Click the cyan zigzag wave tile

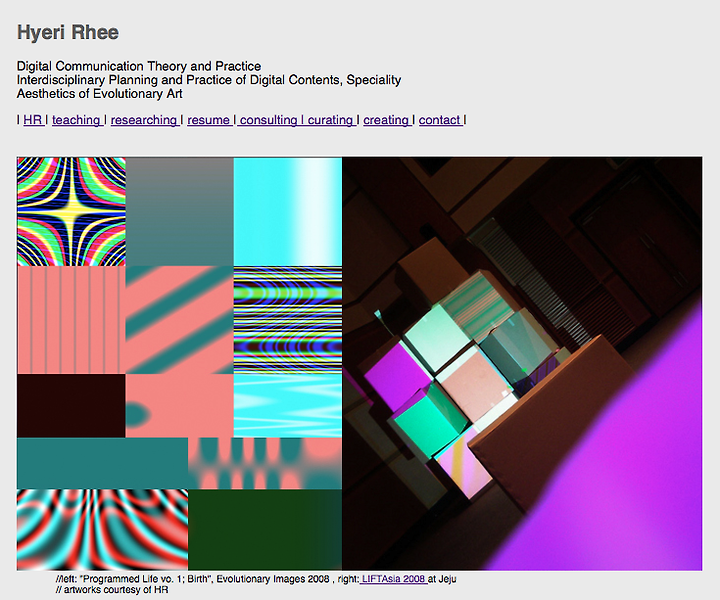[x=288, y=406]
